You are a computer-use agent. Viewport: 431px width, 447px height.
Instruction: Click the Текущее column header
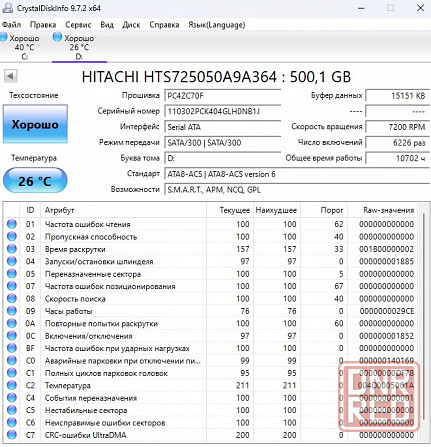pos(230,210)
